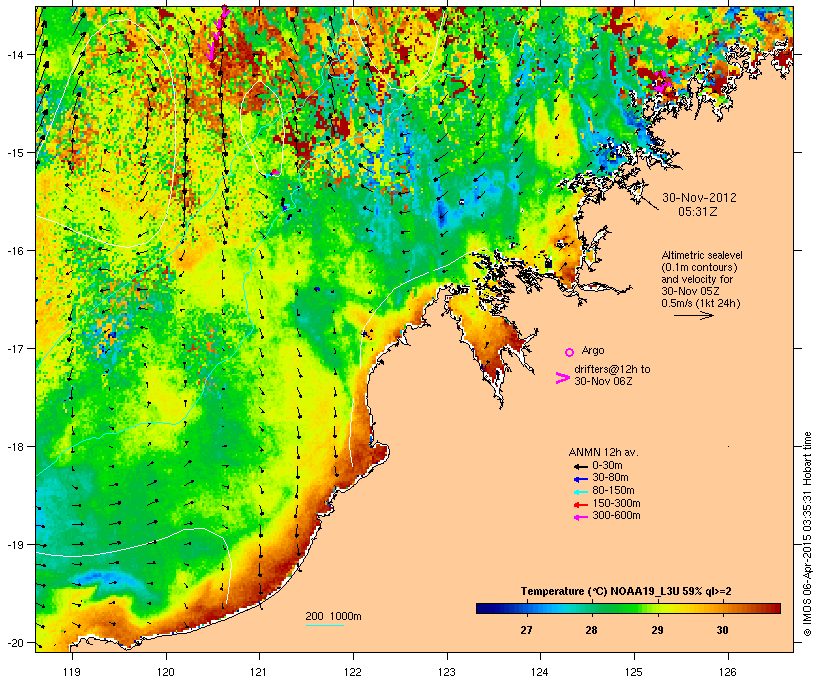Viewport: 820px width, 680px height.
Task: Click the magenta drifter track near 120.5E
Action: [217, 32]
